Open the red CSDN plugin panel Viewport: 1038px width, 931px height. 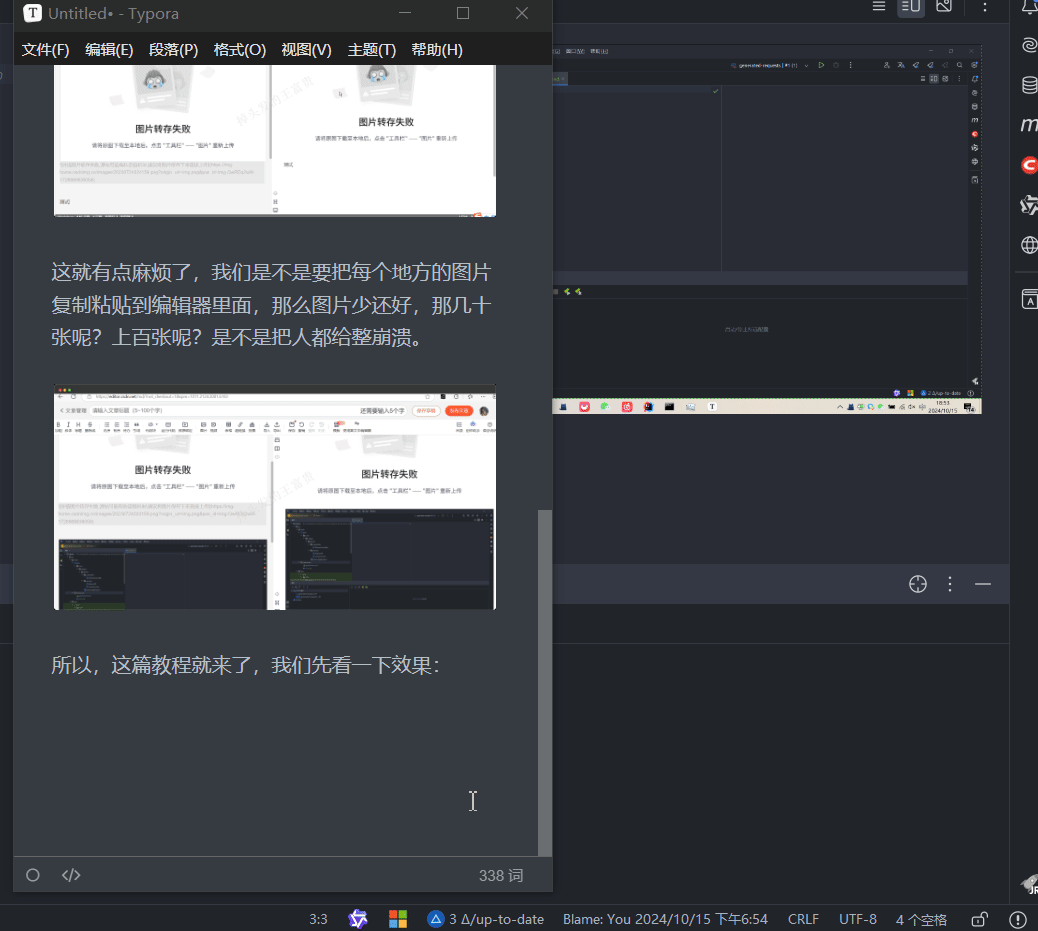[x=1029, y=165]
